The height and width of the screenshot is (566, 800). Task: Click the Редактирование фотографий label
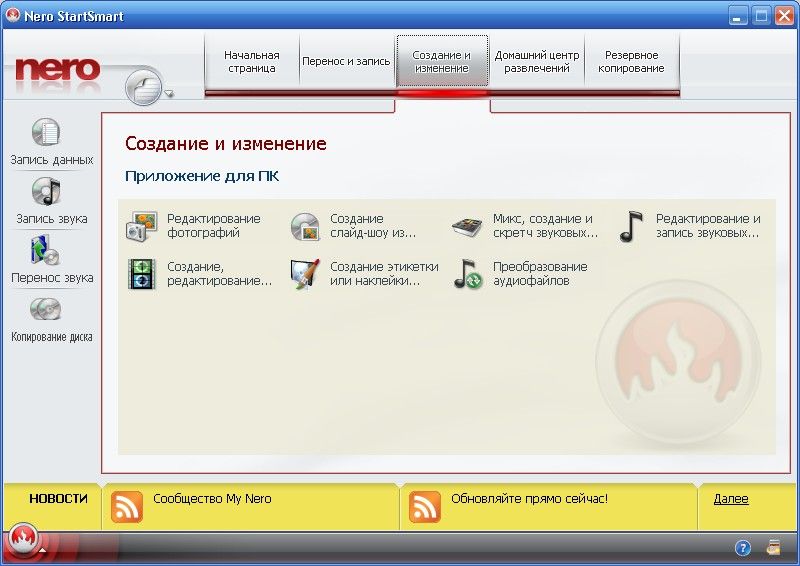click(x=214, y=226)
